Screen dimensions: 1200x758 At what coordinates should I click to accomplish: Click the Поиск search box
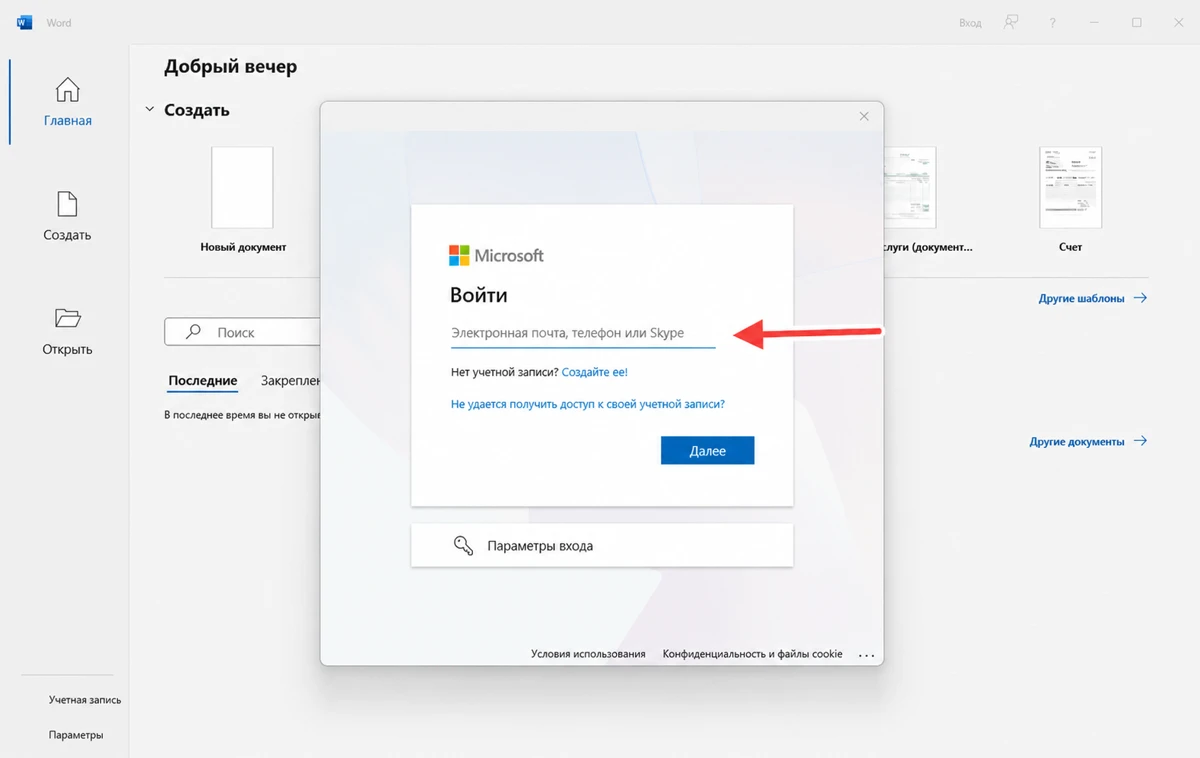click(x=242, y=332)
